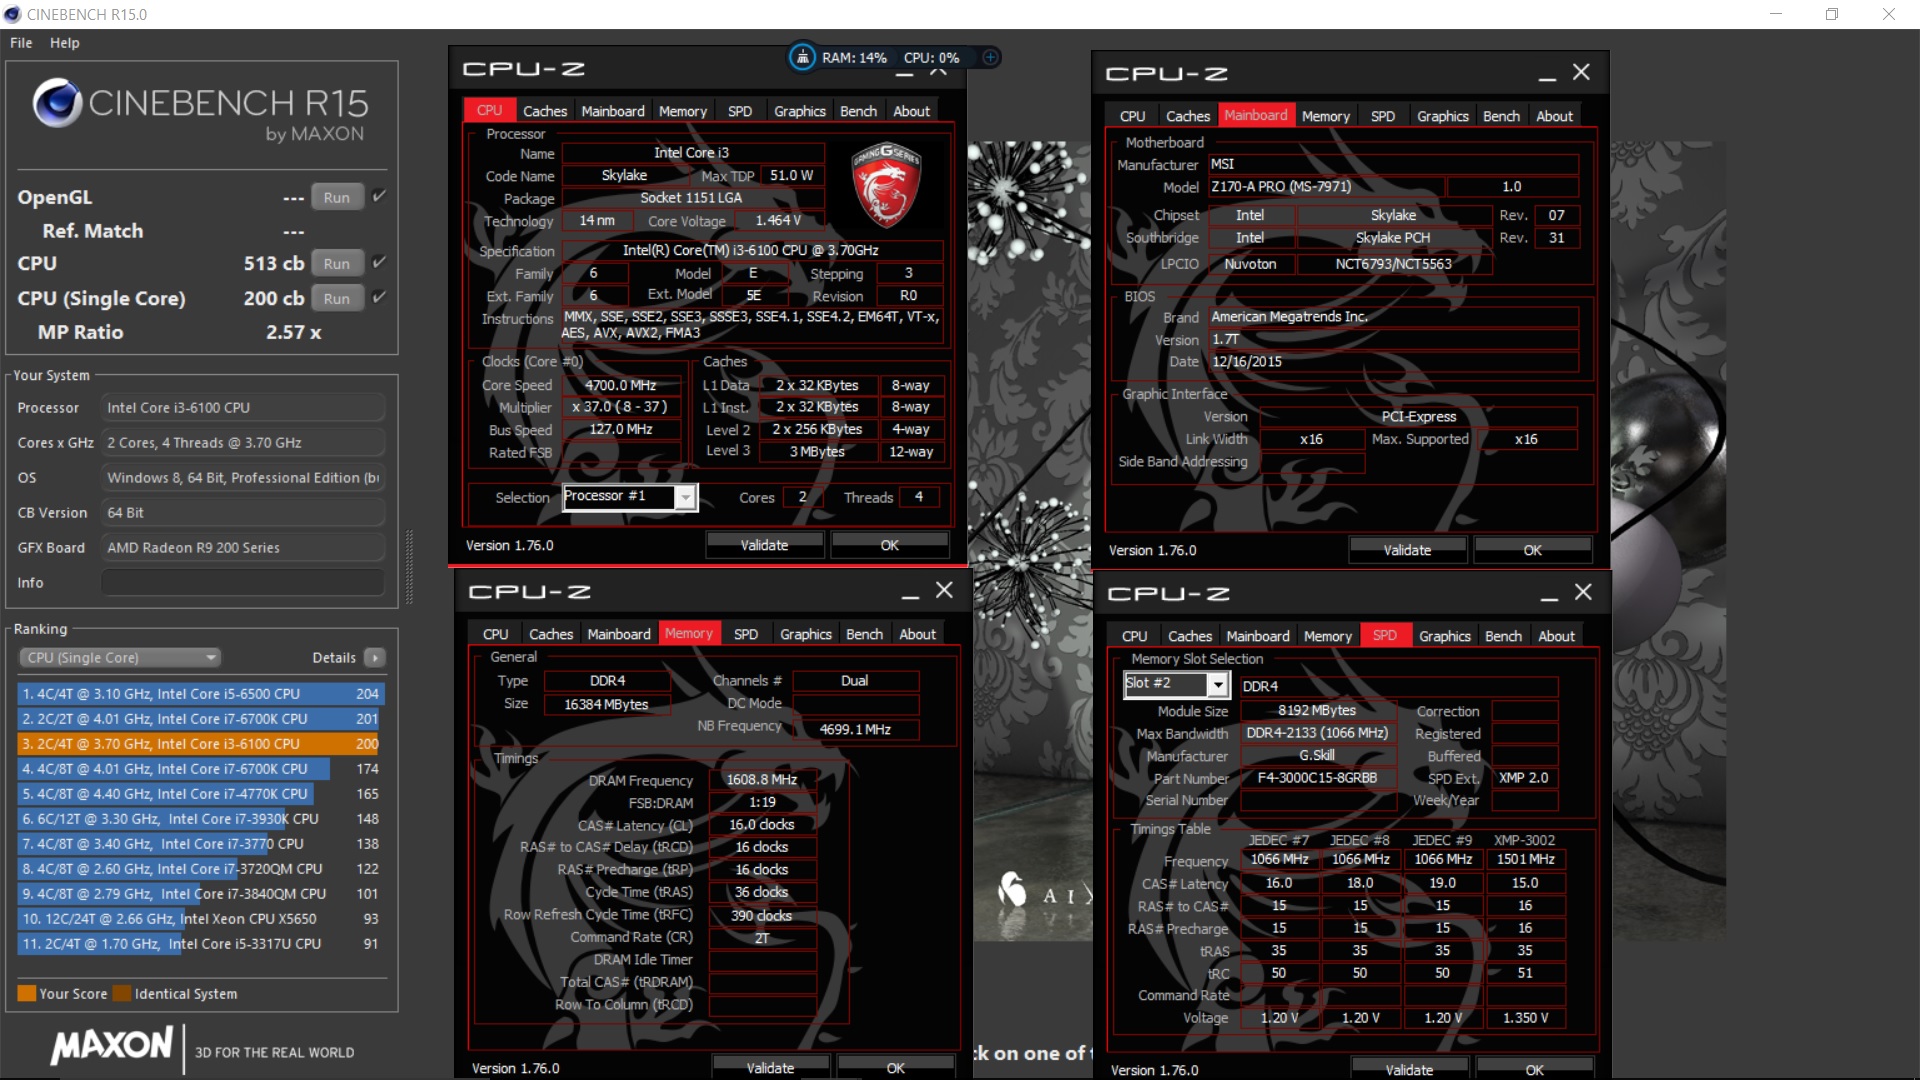Click in the Info field under Your System

point(243,583)
